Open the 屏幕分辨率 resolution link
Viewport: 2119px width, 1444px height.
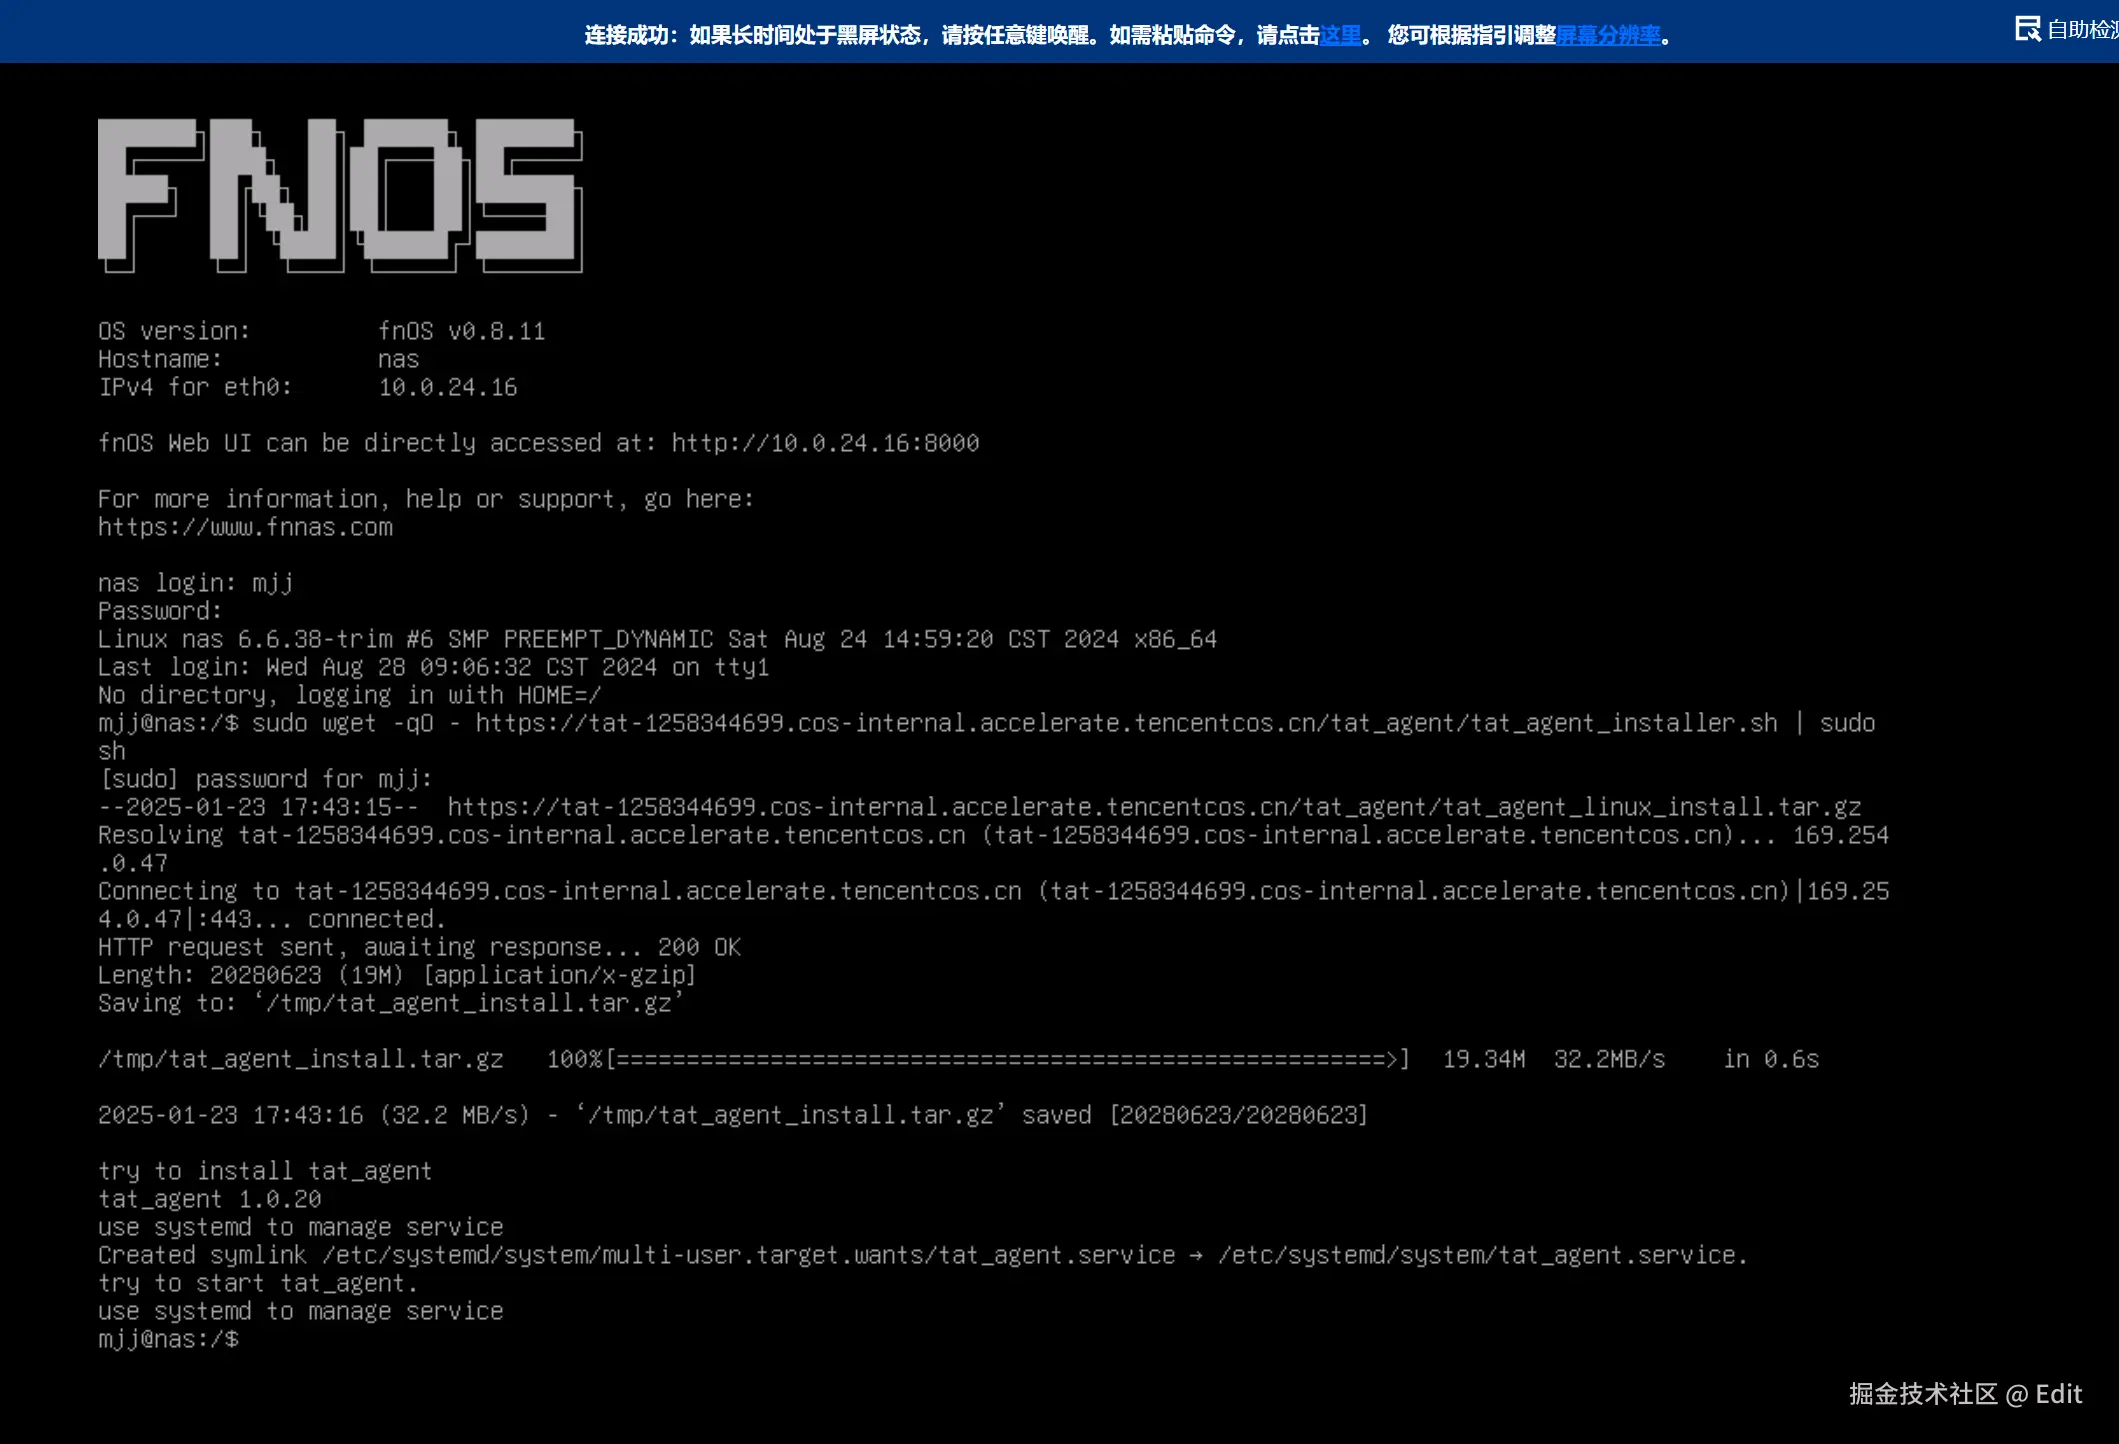click(x=1608, y=36)
